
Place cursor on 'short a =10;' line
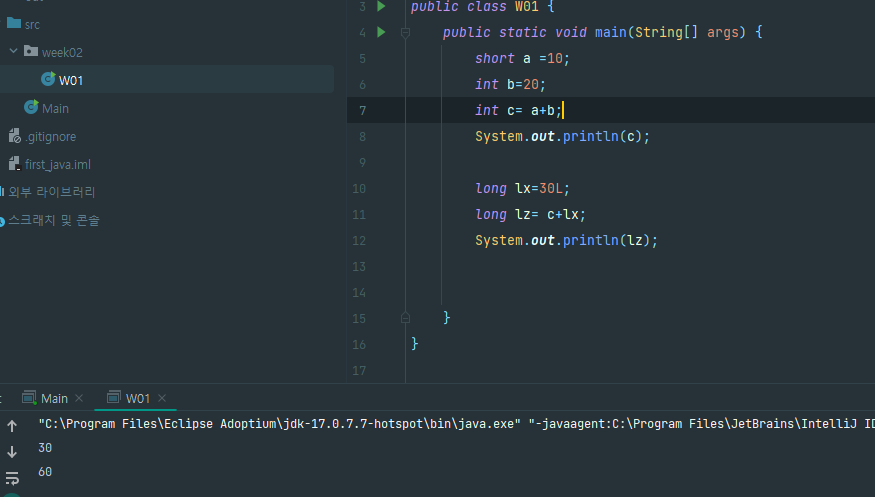522,59
